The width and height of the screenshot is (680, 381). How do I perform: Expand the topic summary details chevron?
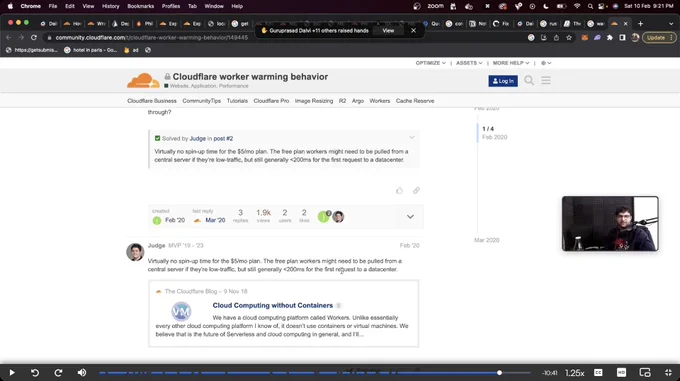click(x=410, y=216)
